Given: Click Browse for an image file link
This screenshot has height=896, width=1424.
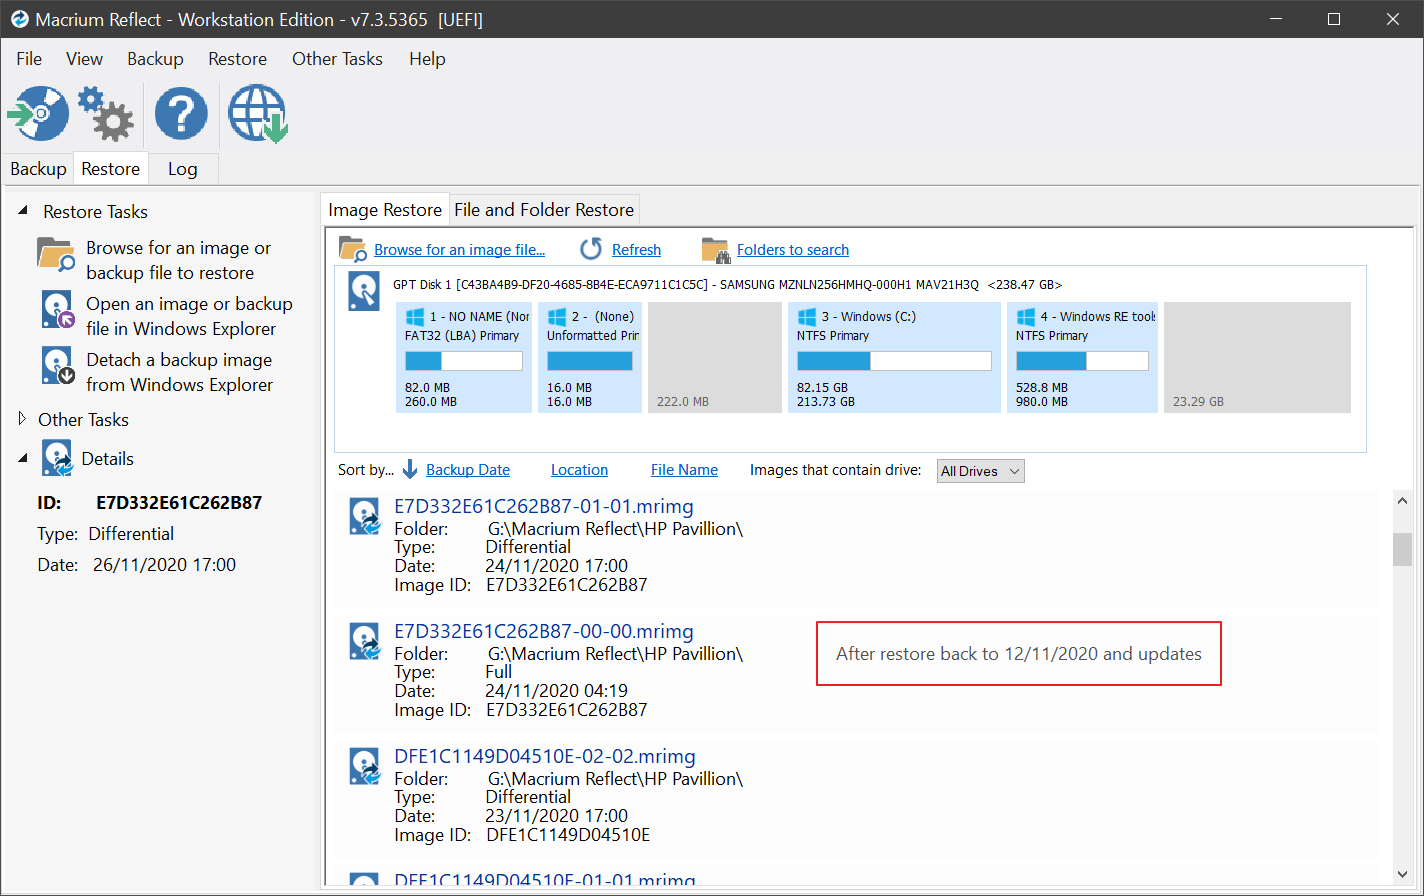Looking at the screenshot, I should click(x=460, y=250).
